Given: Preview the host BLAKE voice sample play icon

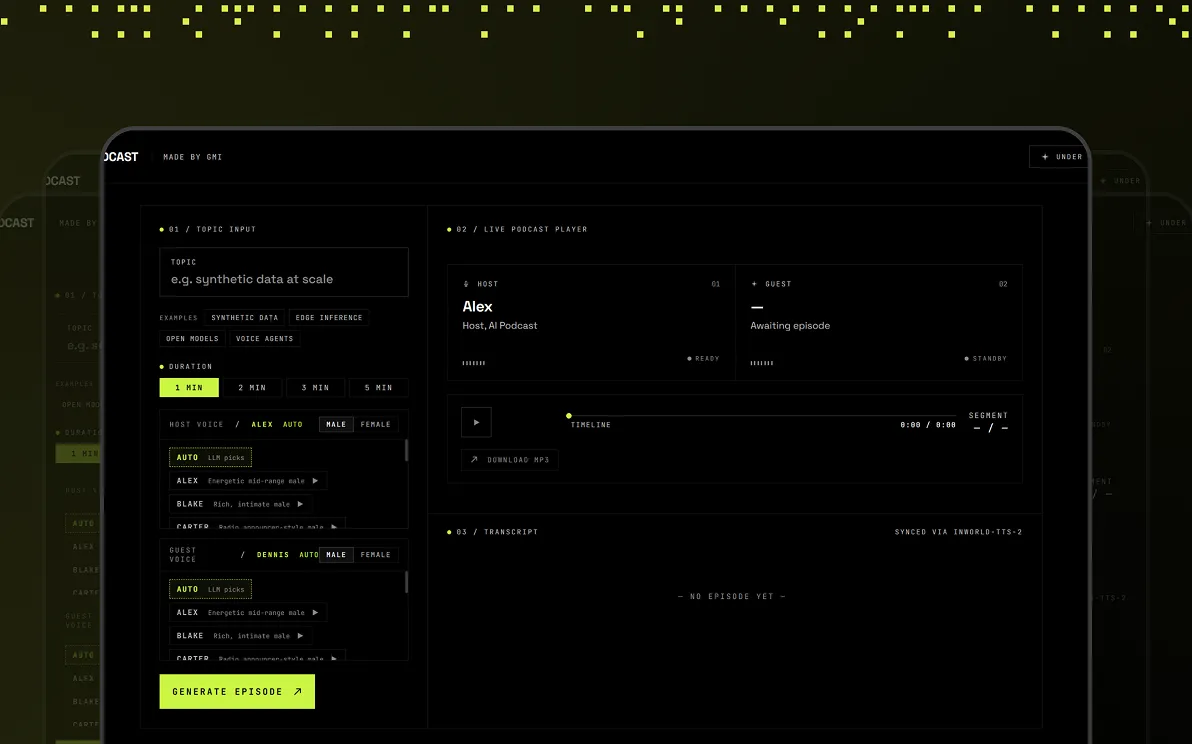Looking at the screenshot, I should point(300,504).
